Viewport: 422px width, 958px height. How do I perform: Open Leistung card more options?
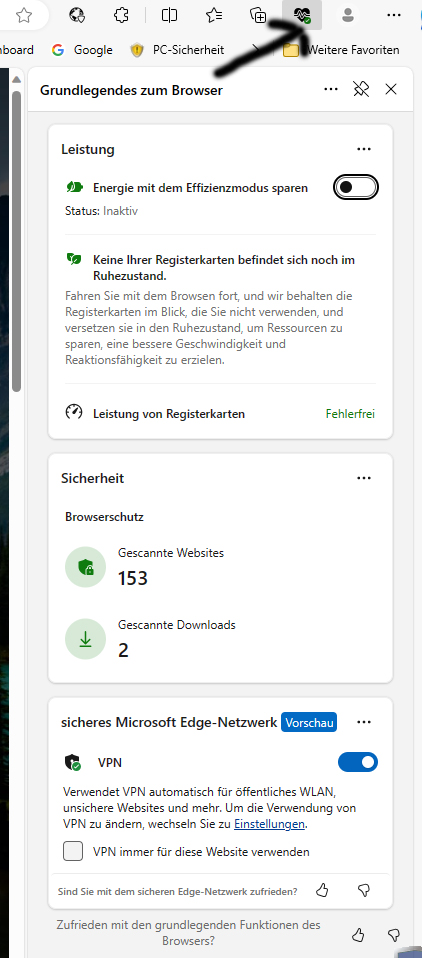click(364, 149)
